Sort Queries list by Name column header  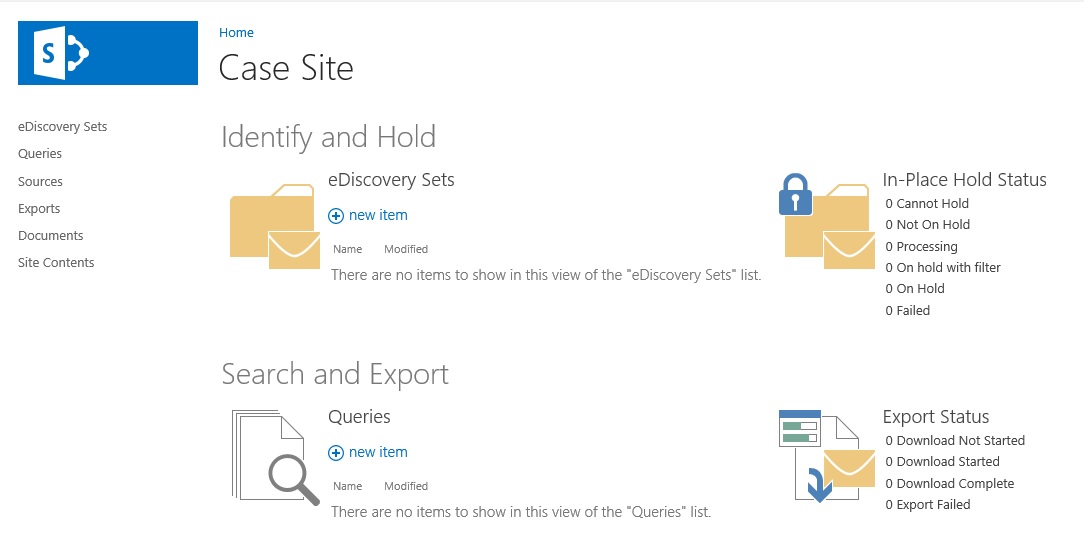[x=347, y=486]
